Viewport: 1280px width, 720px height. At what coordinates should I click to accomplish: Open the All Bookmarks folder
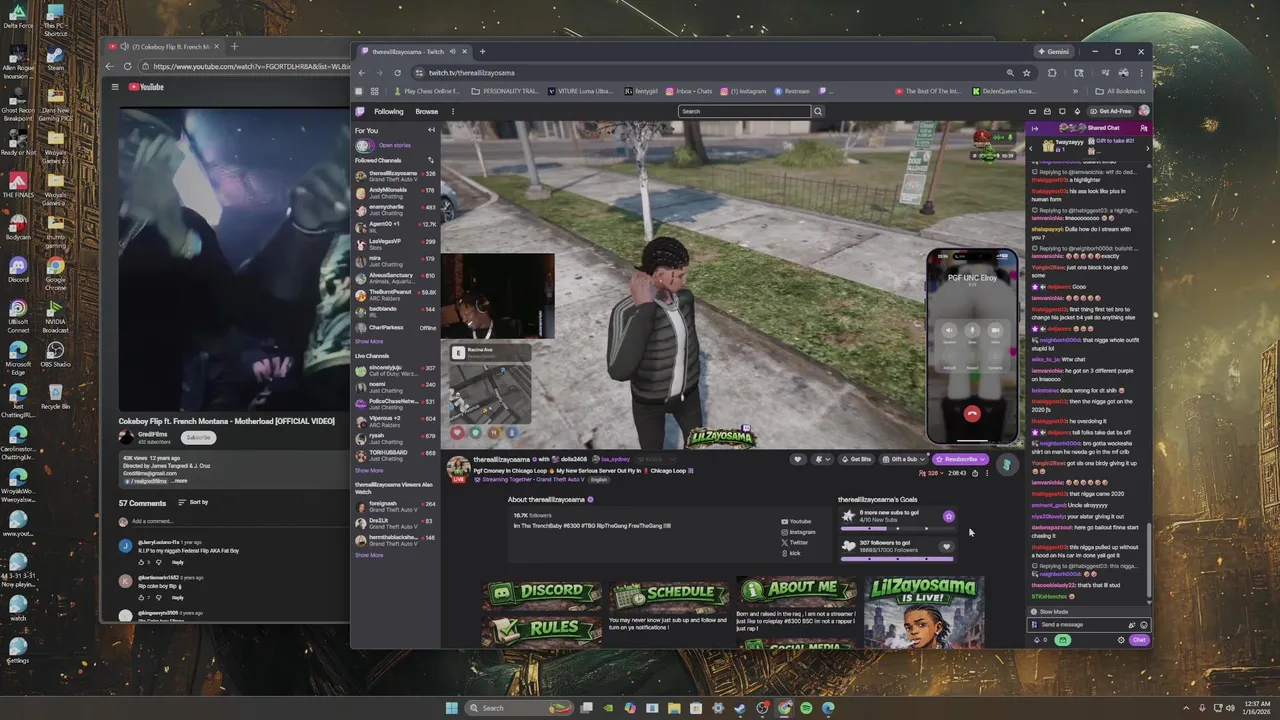pos(1121,91)
